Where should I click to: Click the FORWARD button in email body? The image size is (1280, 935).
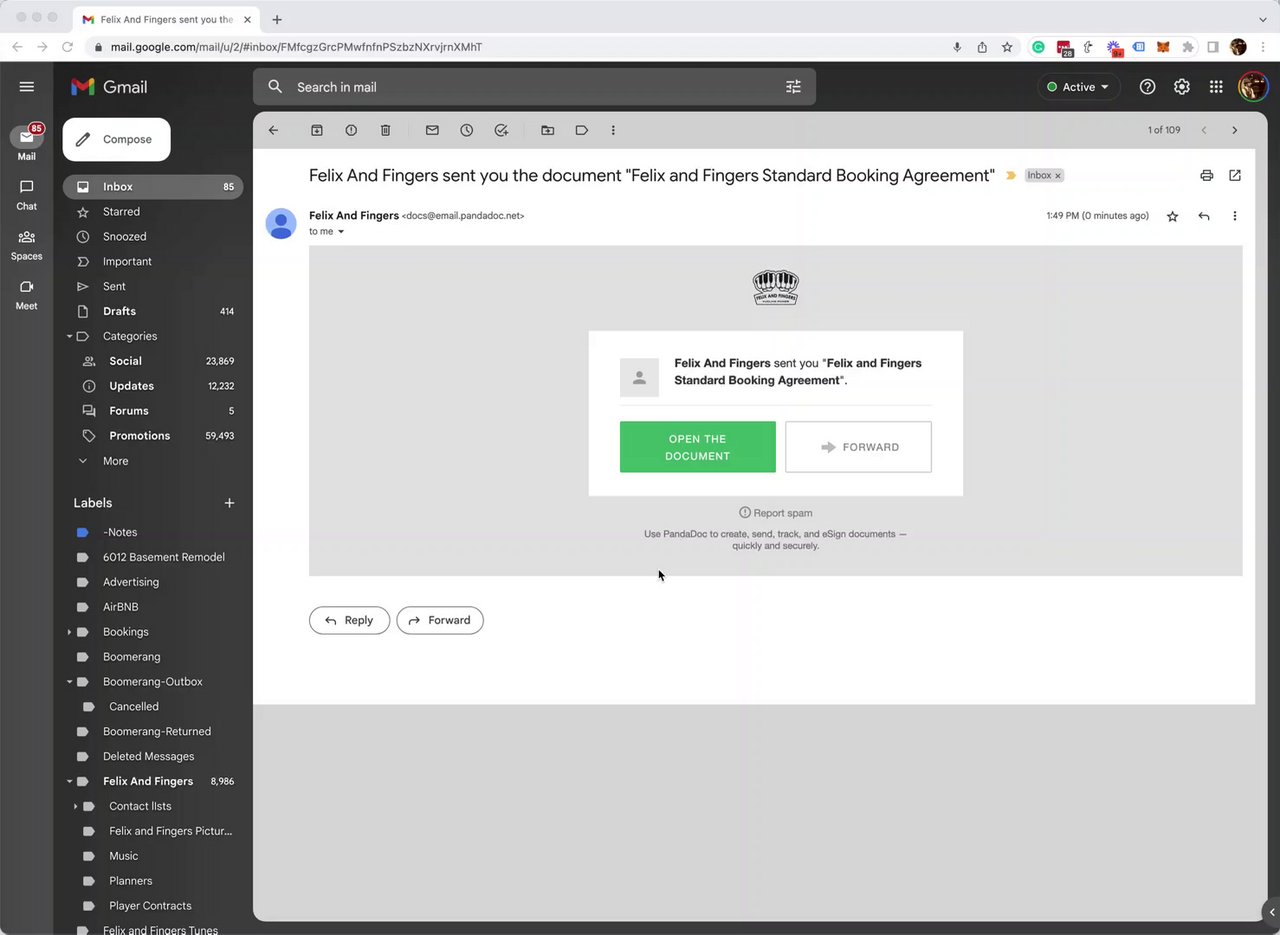[x=859, y=447]
